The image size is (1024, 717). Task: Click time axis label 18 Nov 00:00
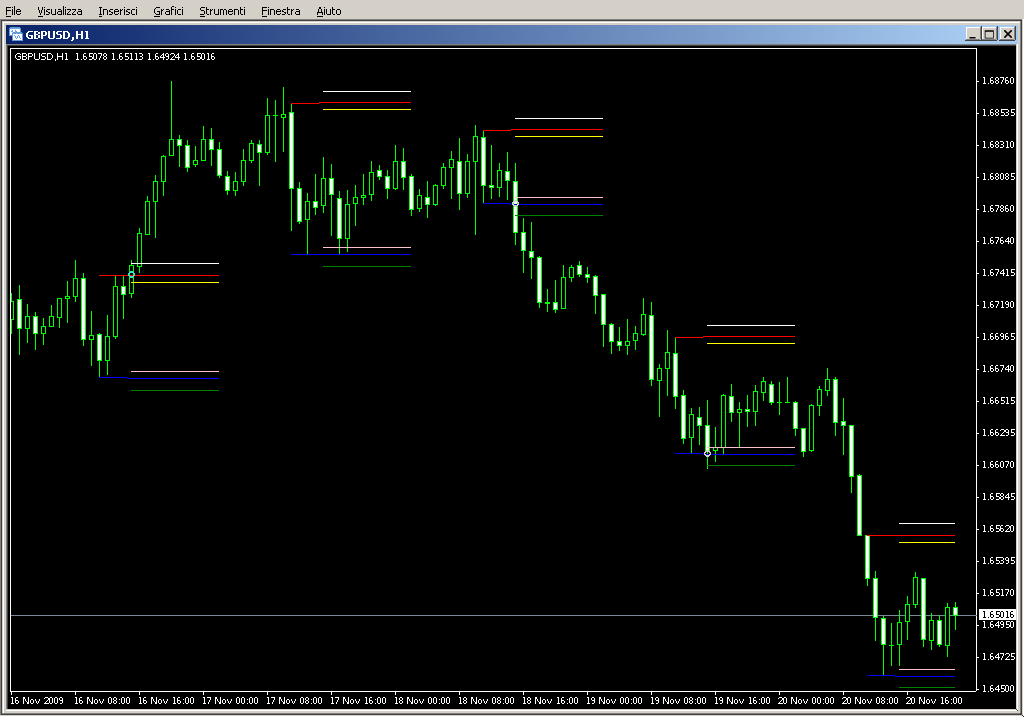pos(423,701)
